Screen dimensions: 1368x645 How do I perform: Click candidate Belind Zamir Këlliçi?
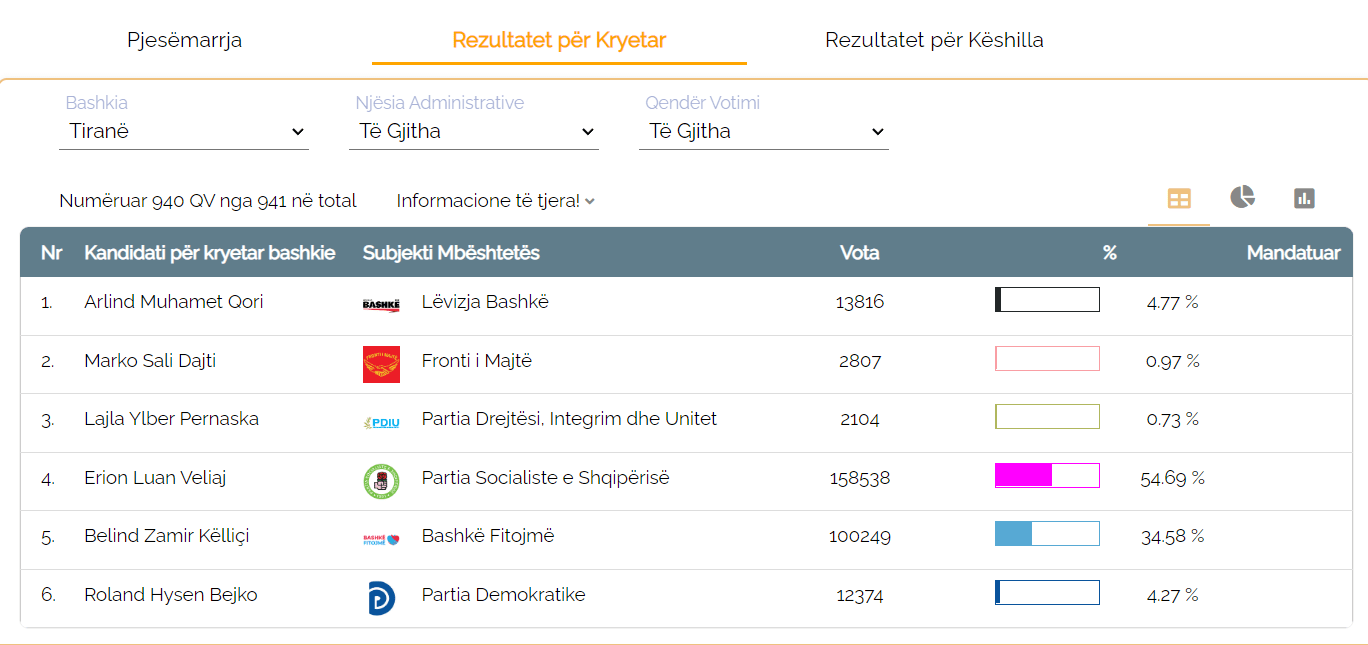tap(167, 536)
